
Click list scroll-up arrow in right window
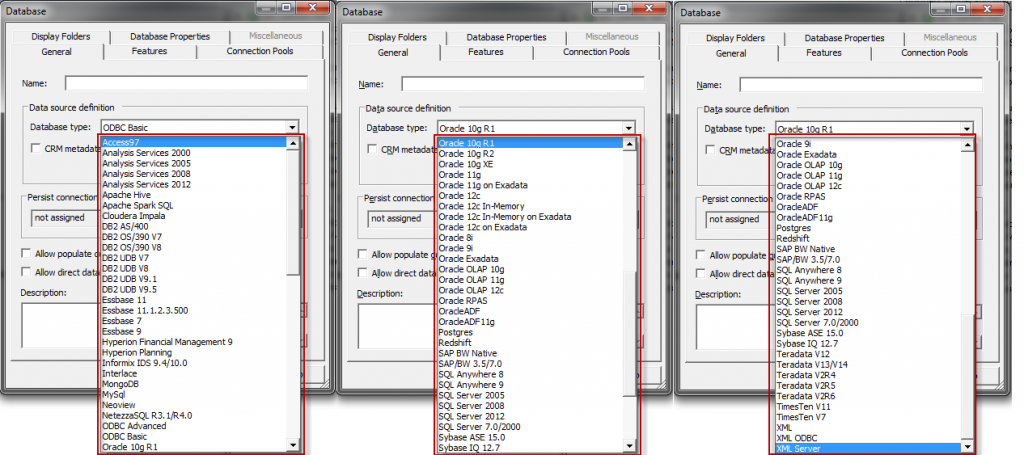tap(968, 144)
